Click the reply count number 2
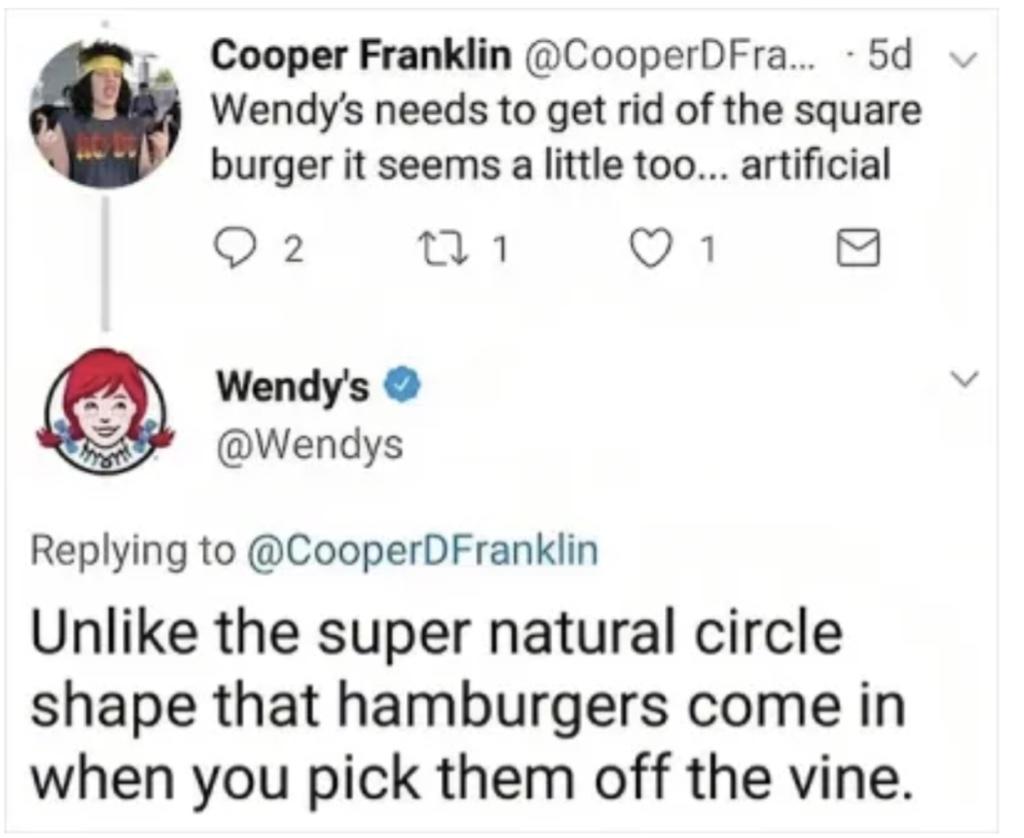The image size is (1024, 838). pyautogui.click(x=295, y=250)
